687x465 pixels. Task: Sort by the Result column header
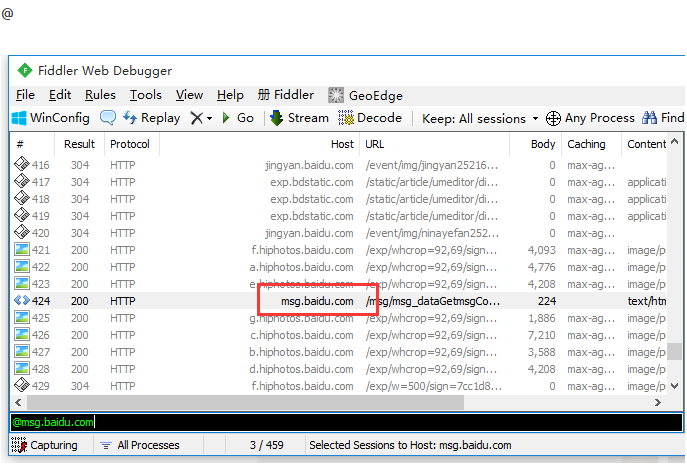[x=79, y=144]
